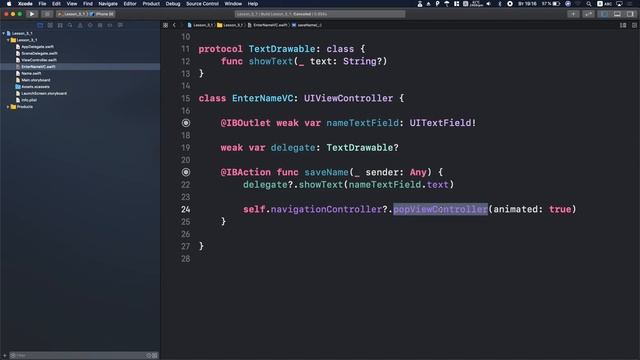Go back in editor history
640x360 pixels.
coord(174,25)
